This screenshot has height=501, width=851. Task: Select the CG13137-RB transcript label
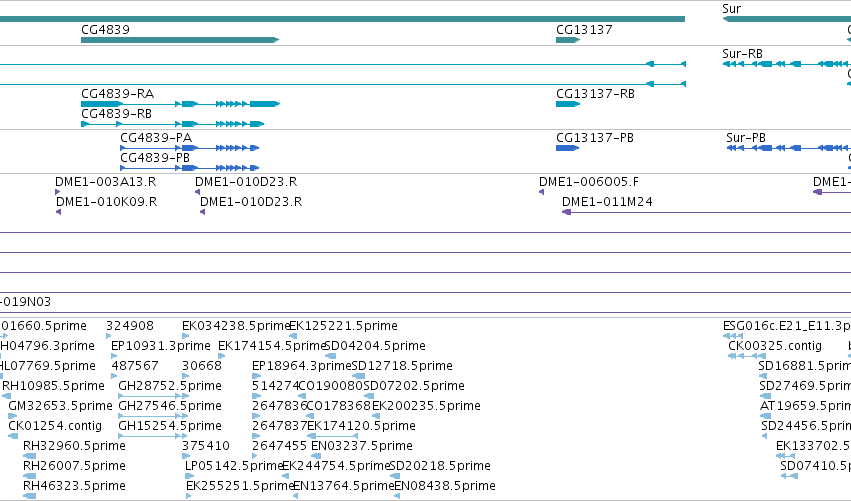595,94
